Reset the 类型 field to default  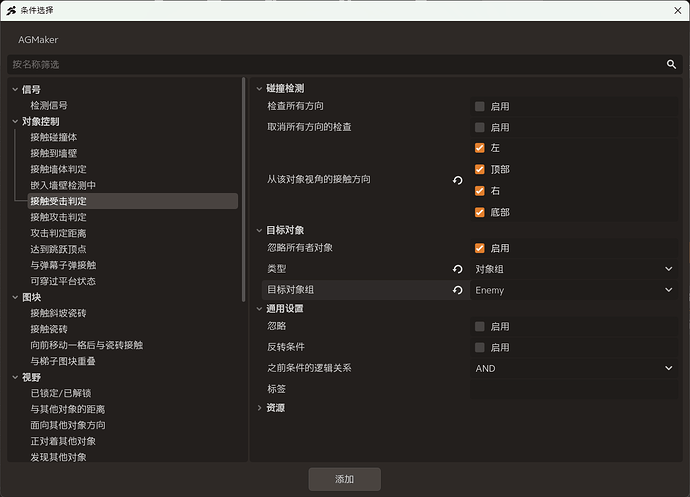point(458,269)
